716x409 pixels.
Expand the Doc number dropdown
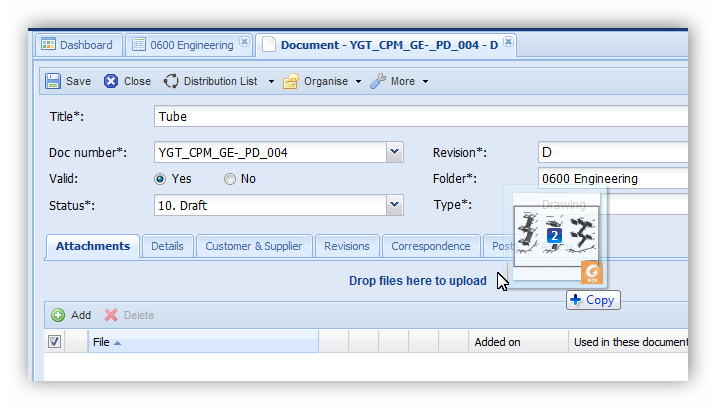[394, 152]
